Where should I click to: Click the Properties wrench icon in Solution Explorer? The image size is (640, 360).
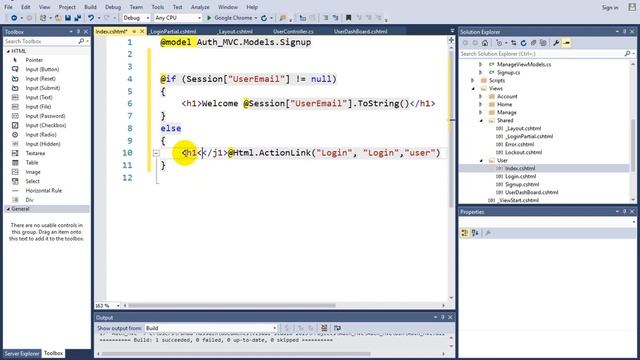click(x=556, y=43)
